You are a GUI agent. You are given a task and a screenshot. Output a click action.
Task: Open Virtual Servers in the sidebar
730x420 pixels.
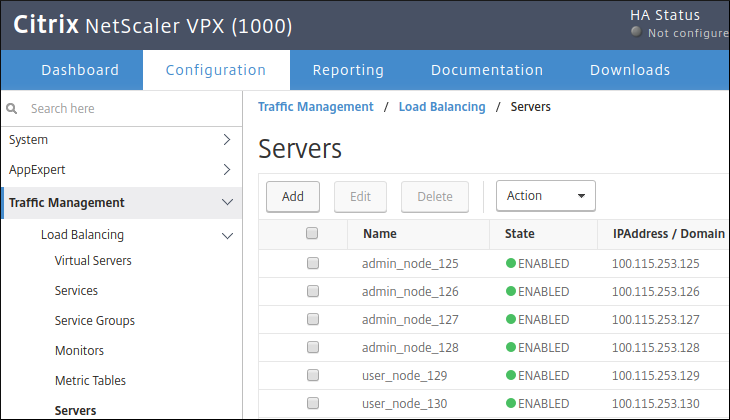(93, 261)
